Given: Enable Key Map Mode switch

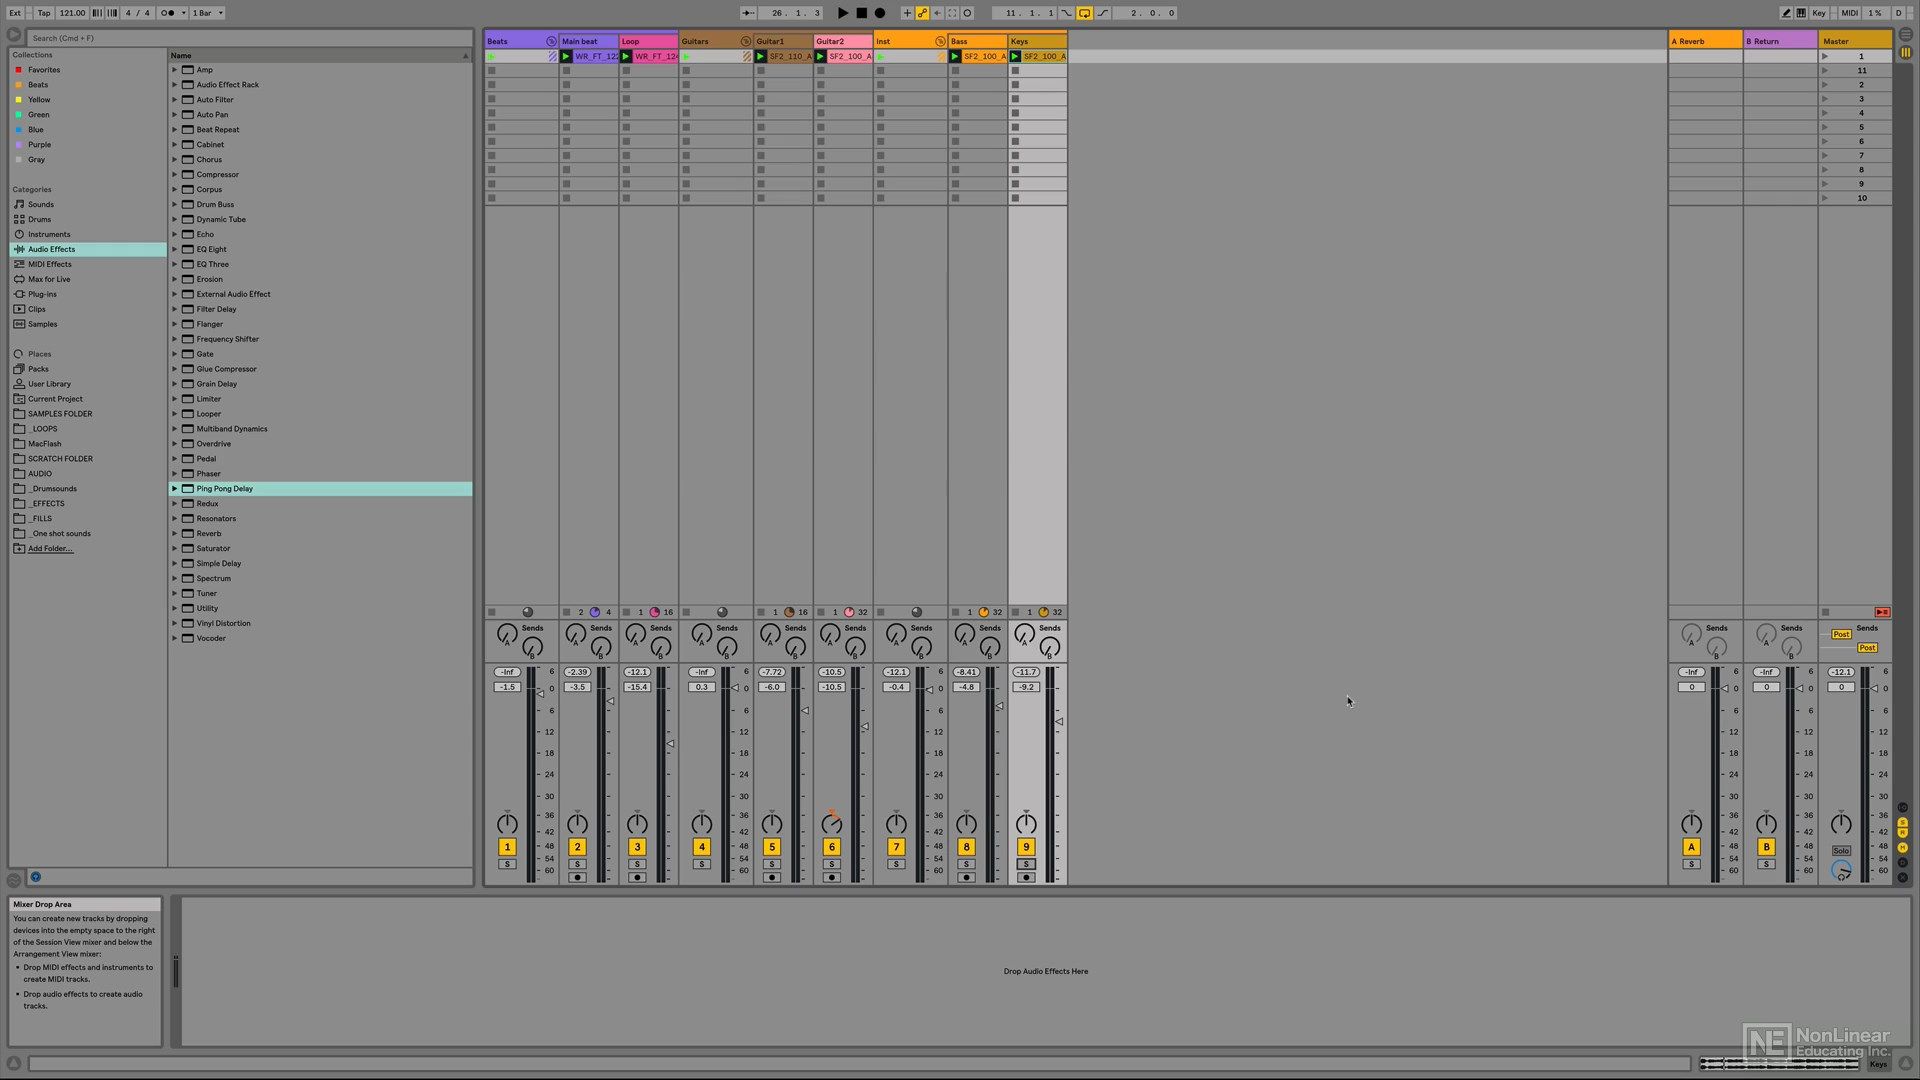Looking at the screenshot, I should point(1819,13).
